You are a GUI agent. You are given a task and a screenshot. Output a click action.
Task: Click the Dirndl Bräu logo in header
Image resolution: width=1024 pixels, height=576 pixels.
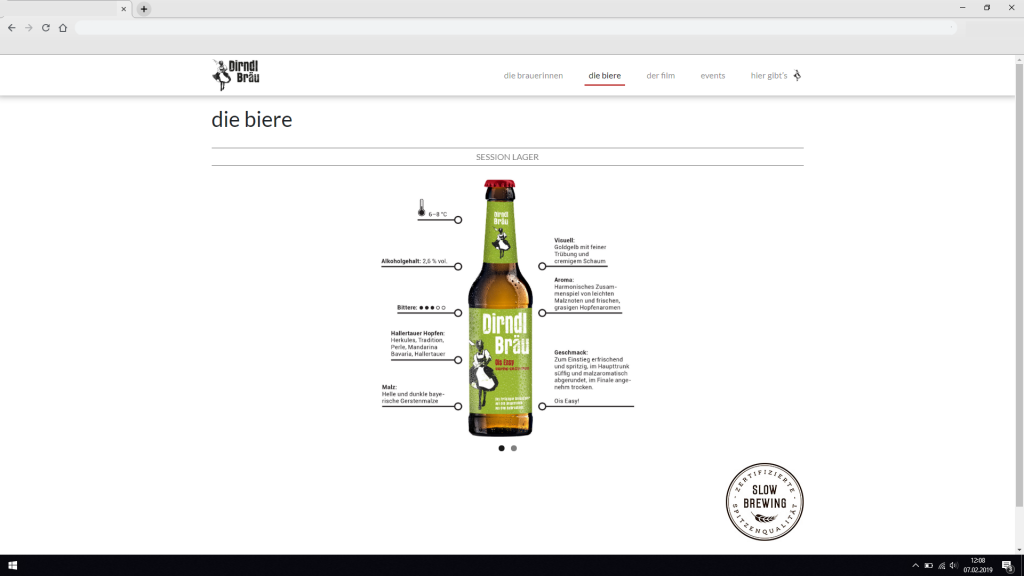pos(236,74)
